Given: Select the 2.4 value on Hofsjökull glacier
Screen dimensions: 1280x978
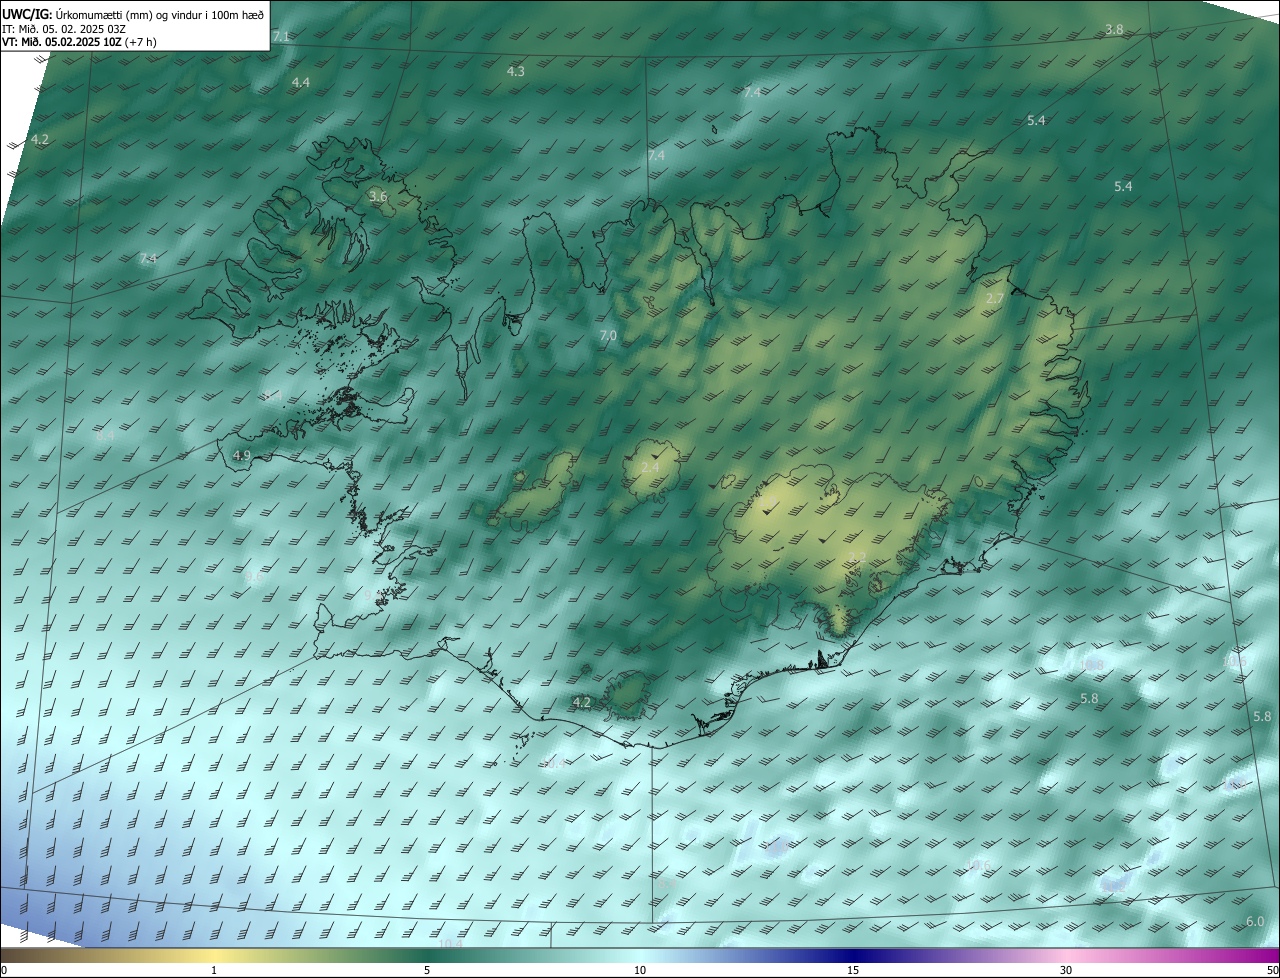Looking at the screenshot, I should tap(650, 467).
